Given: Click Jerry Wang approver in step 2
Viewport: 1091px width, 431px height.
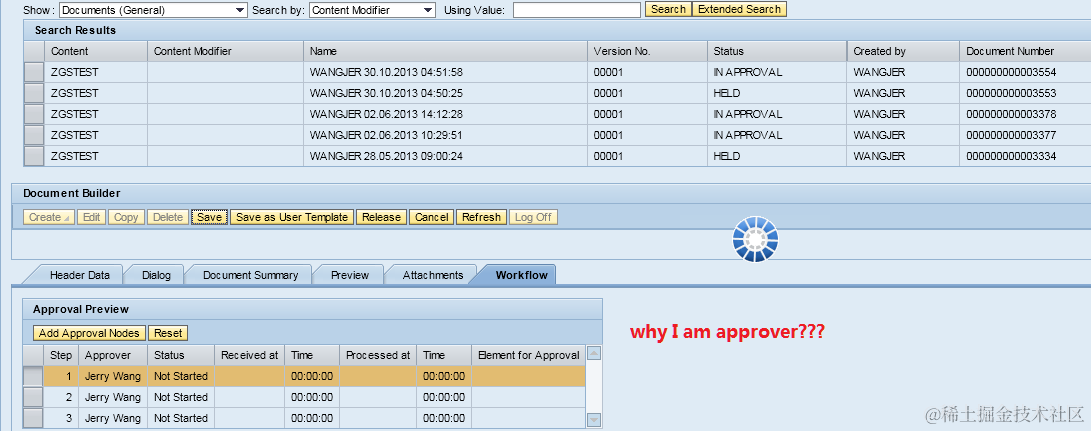Looking at the screenshot, I should pos(113,397).
